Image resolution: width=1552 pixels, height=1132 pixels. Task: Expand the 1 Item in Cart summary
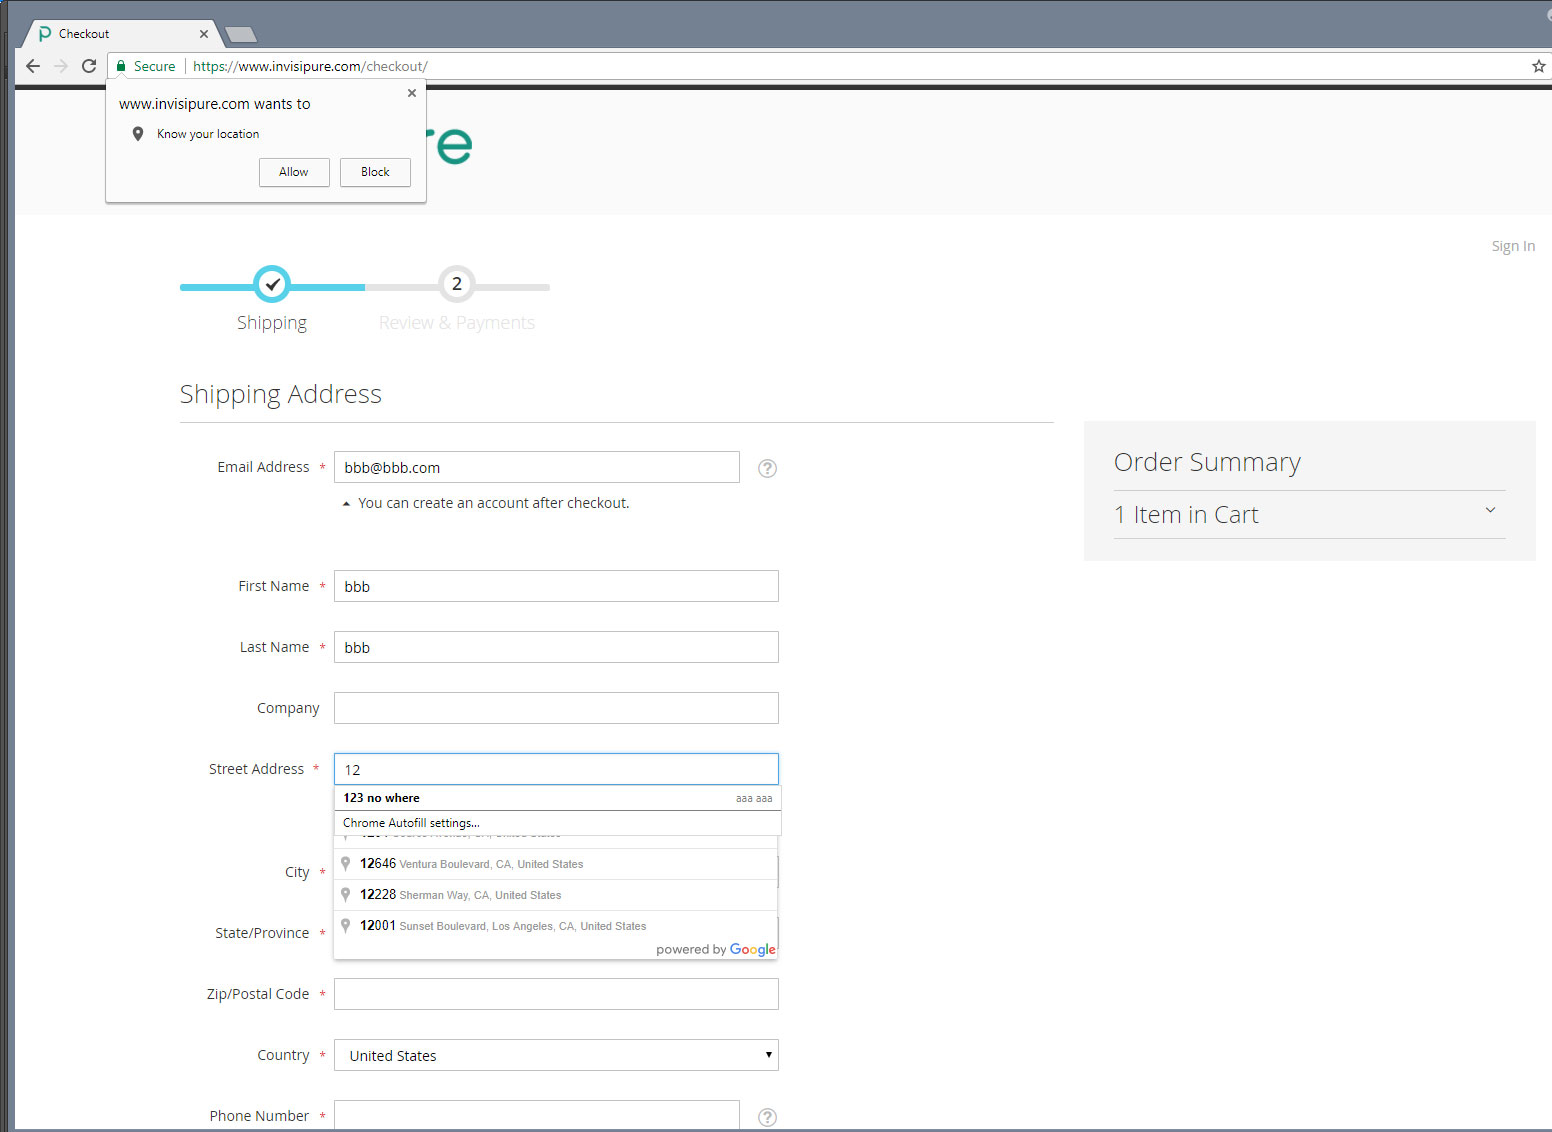pos(1489,510)
